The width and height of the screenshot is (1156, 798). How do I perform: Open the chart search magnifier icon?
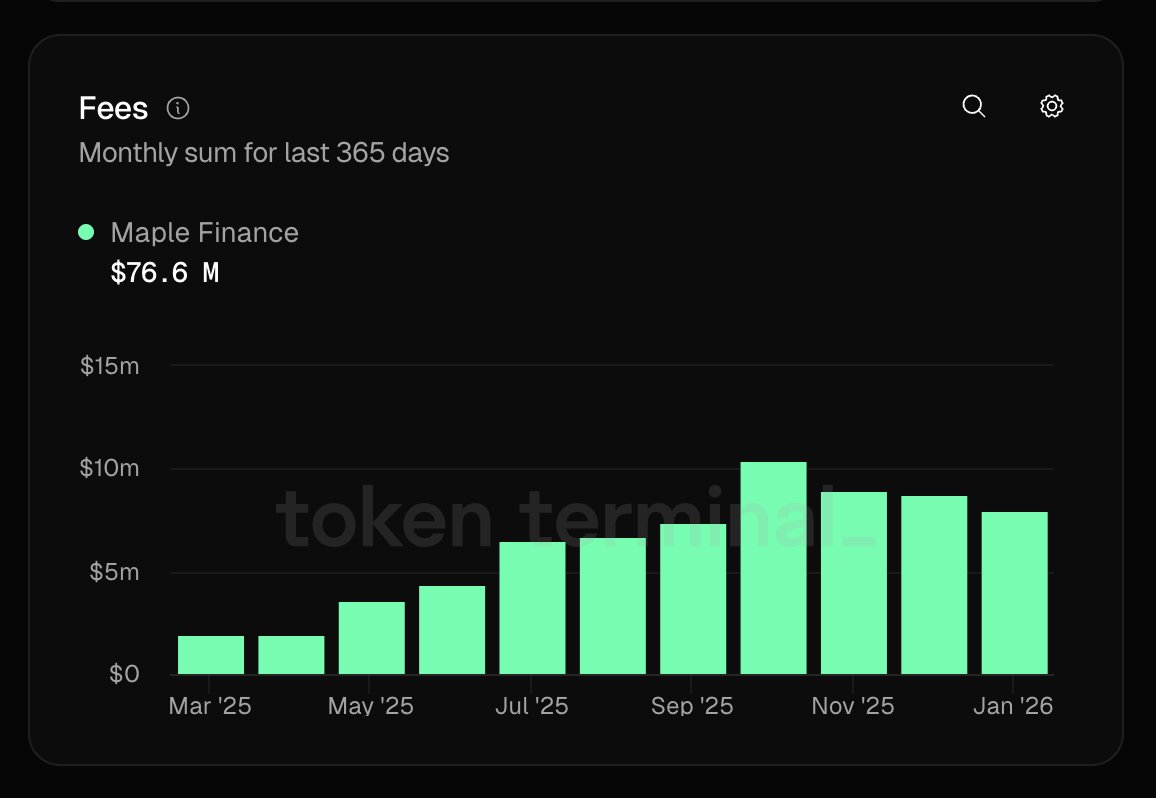click(x=973, y=106)
